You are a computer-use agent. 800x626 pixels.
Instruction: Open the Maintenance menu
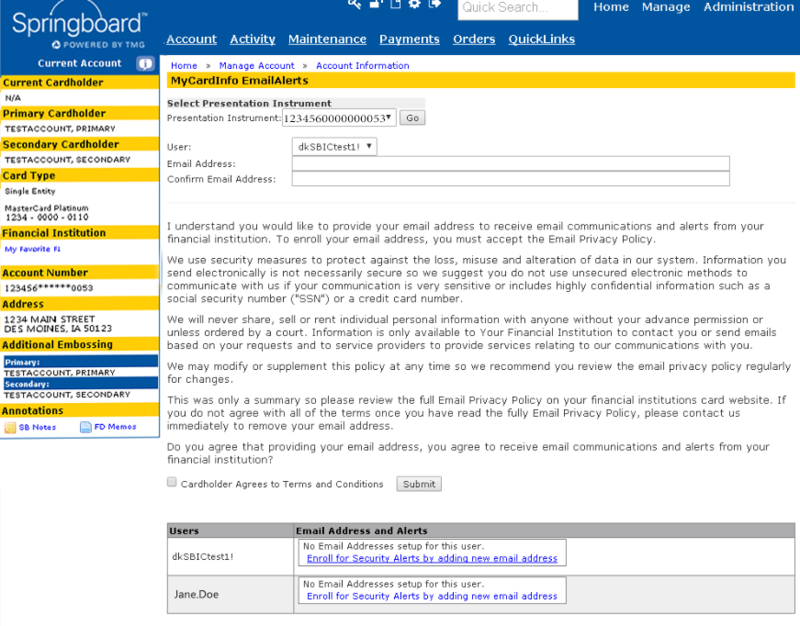click(327, 39)
